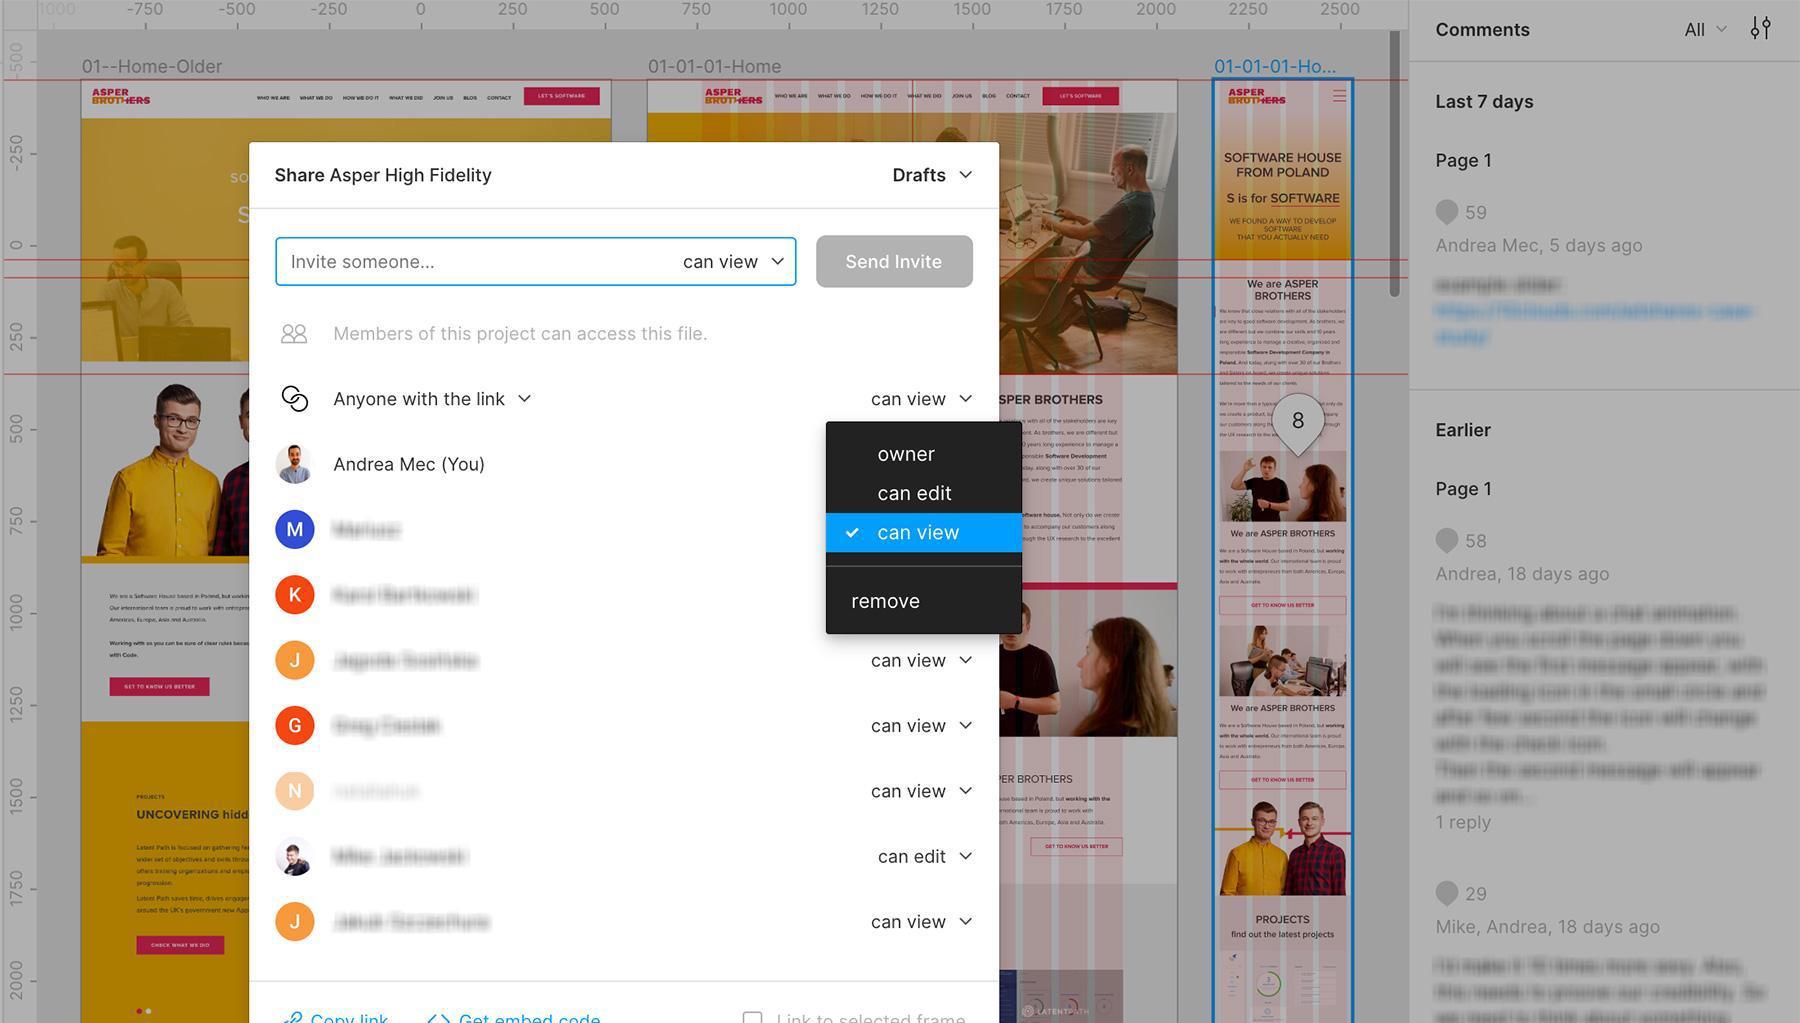1800x1023 pixels.
Task: Enable Link to selected frame
Action: pos(753,1018)
